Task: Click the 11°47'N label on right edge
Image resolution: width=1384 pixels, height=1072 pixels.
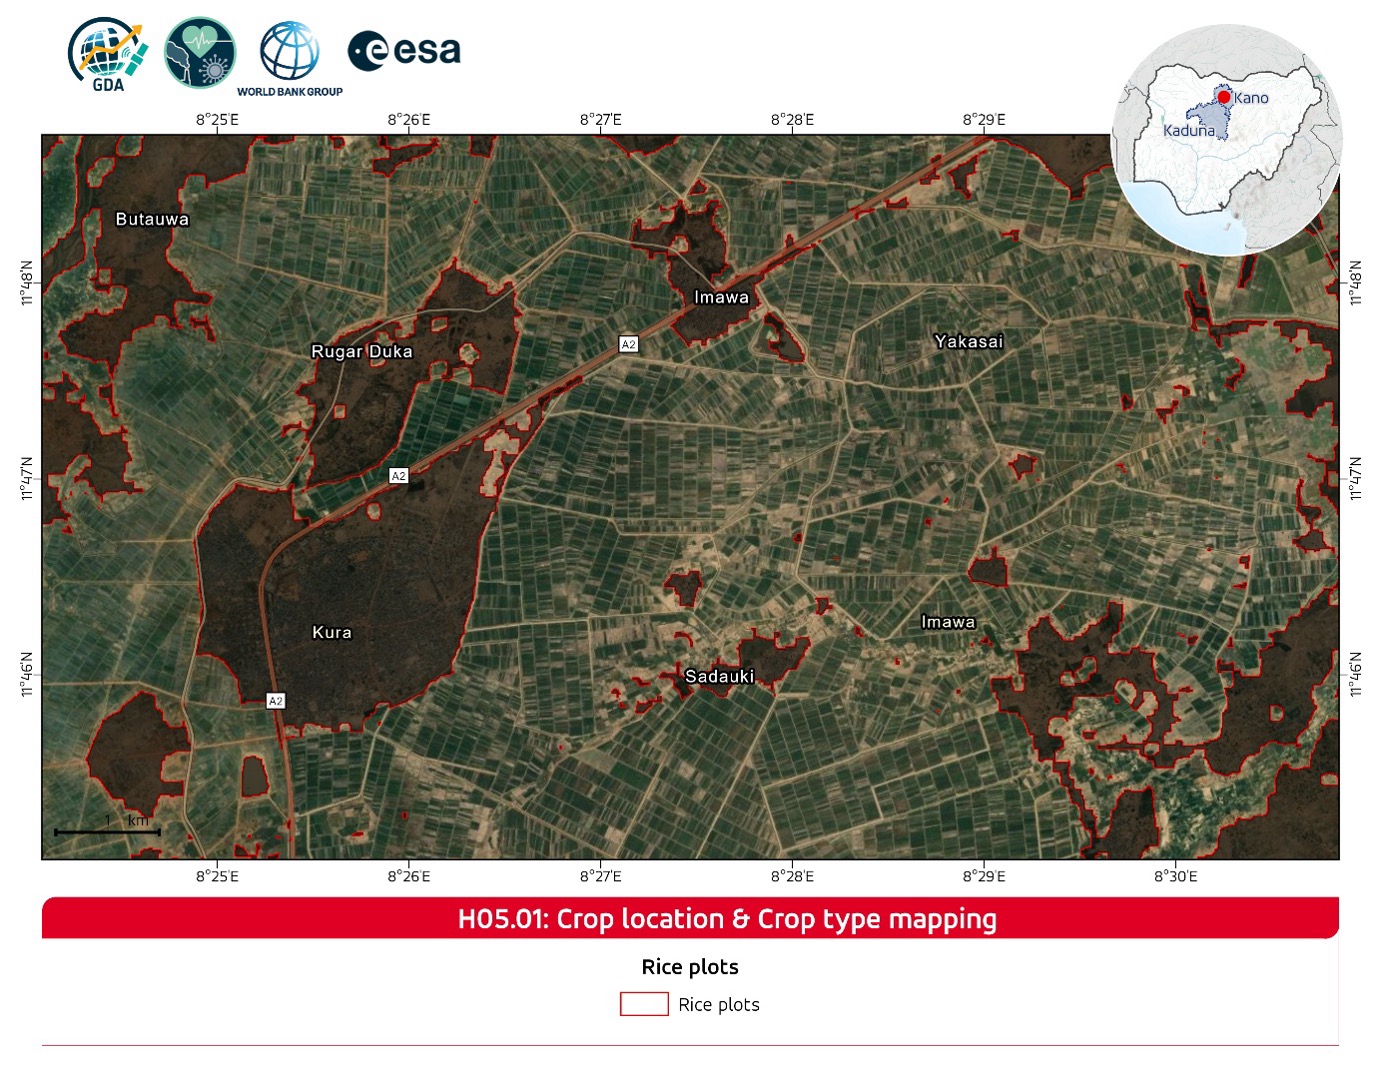Action: tap(1355, 479)
